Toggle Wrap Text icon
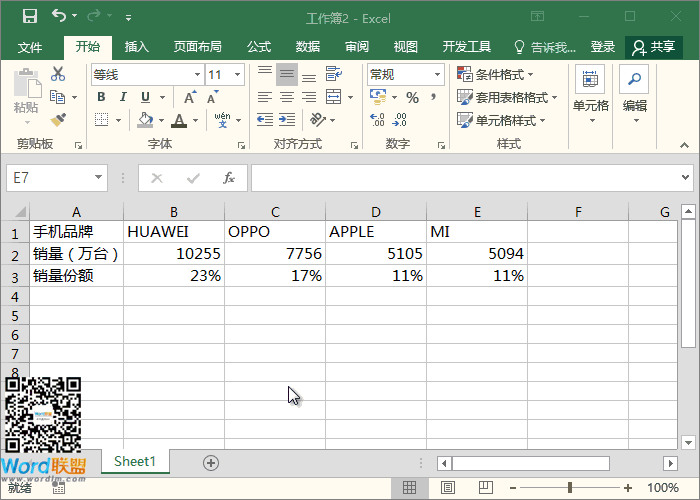700x500 pixels. point(333,74)
